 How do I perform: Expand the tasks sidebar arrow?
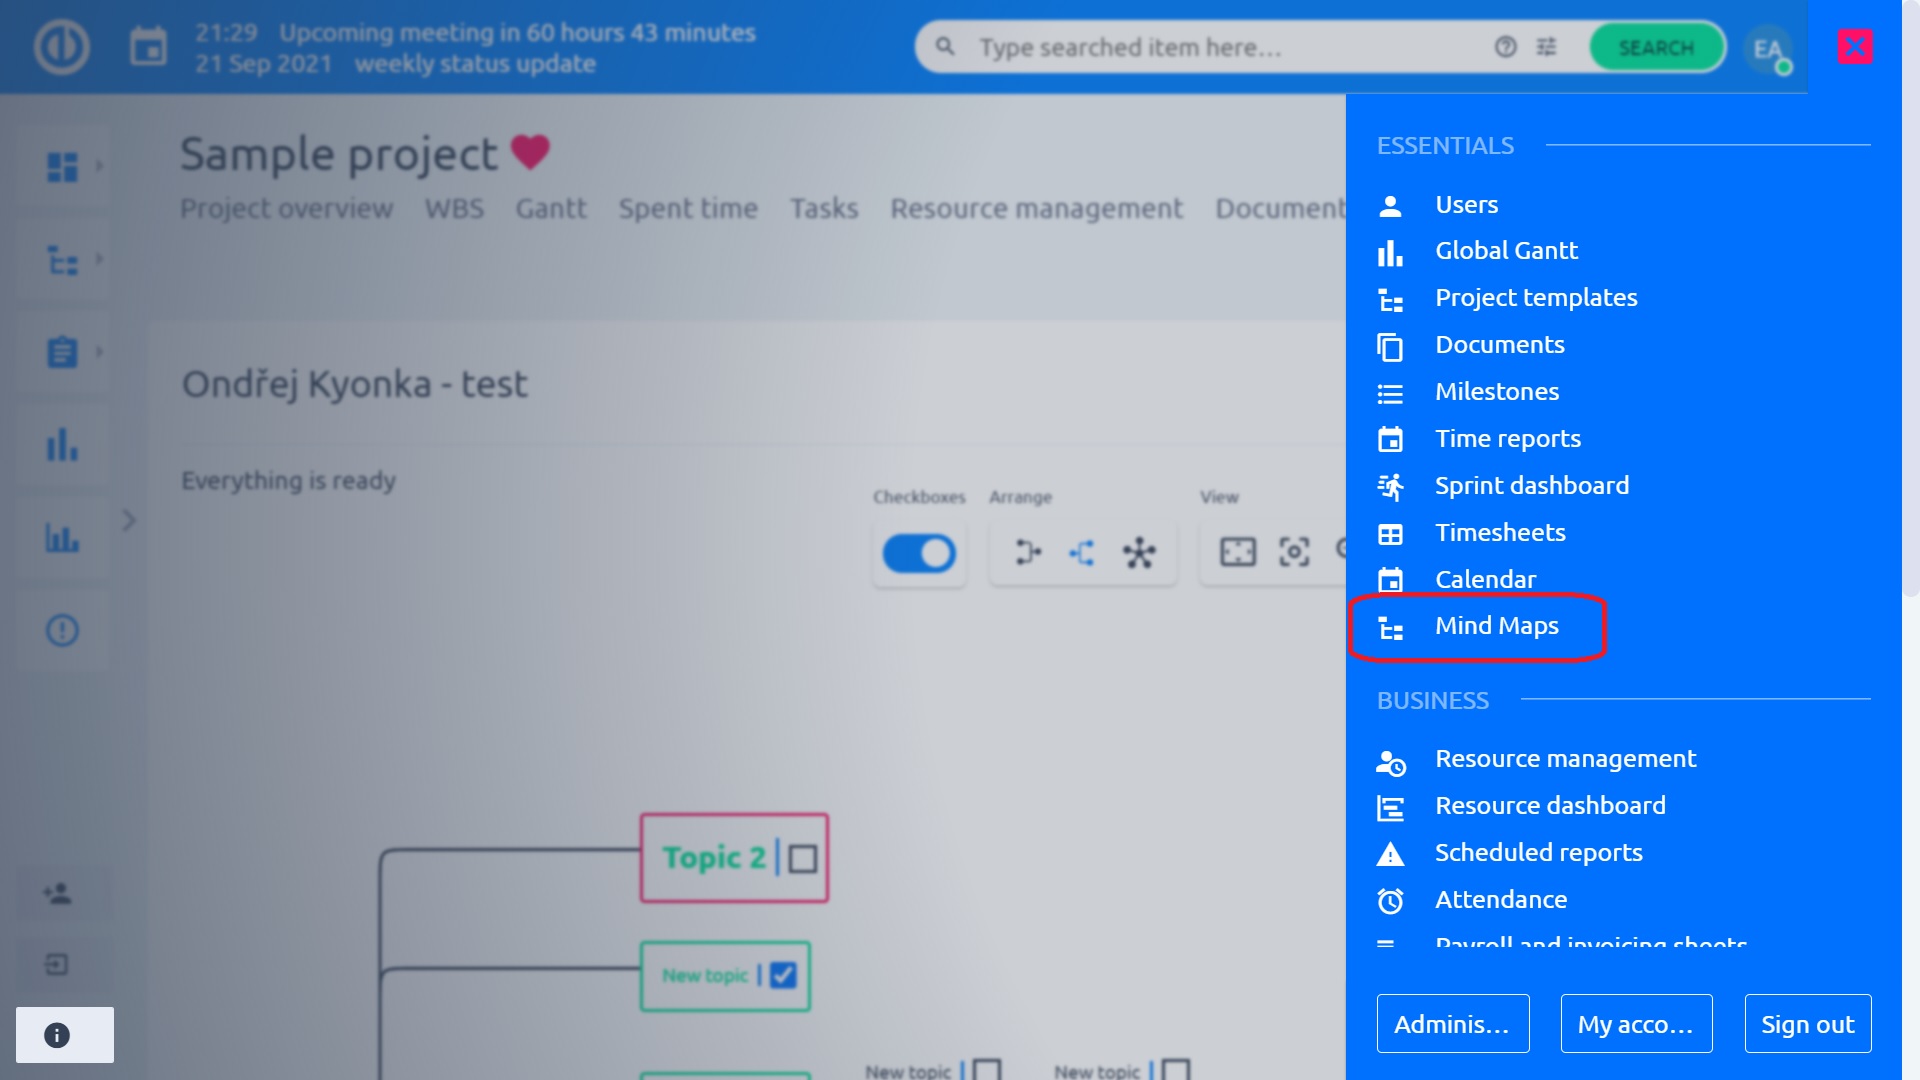(99, 351)
